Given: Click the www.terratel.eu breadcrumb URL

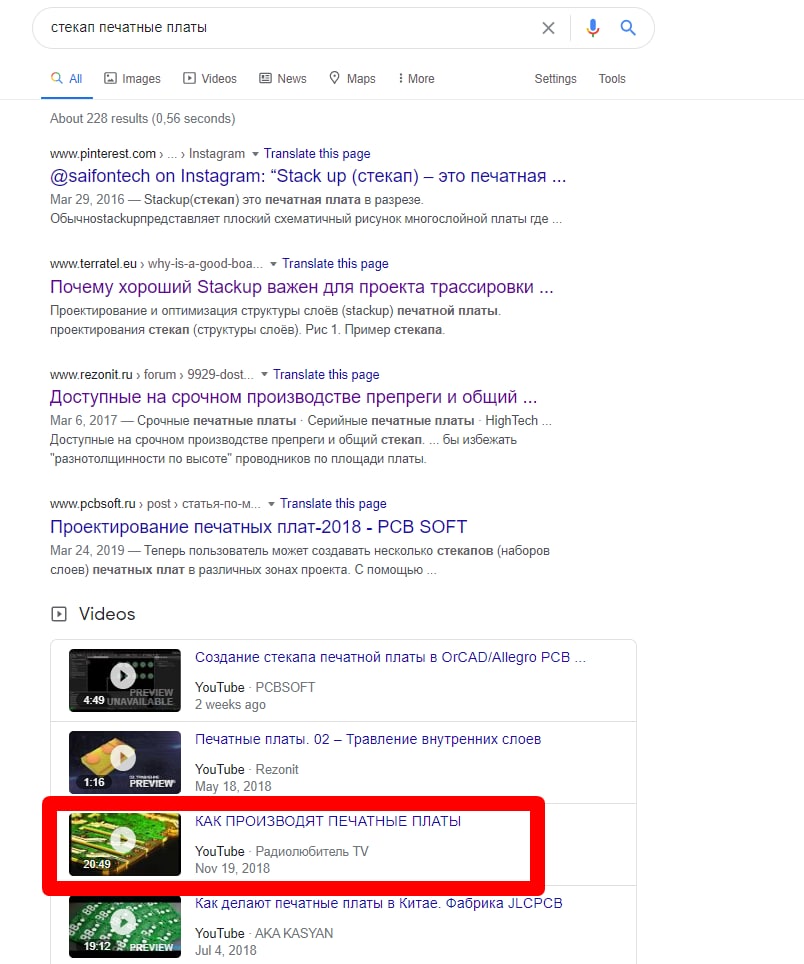Looking at the screenshot, I should [93, 264].
